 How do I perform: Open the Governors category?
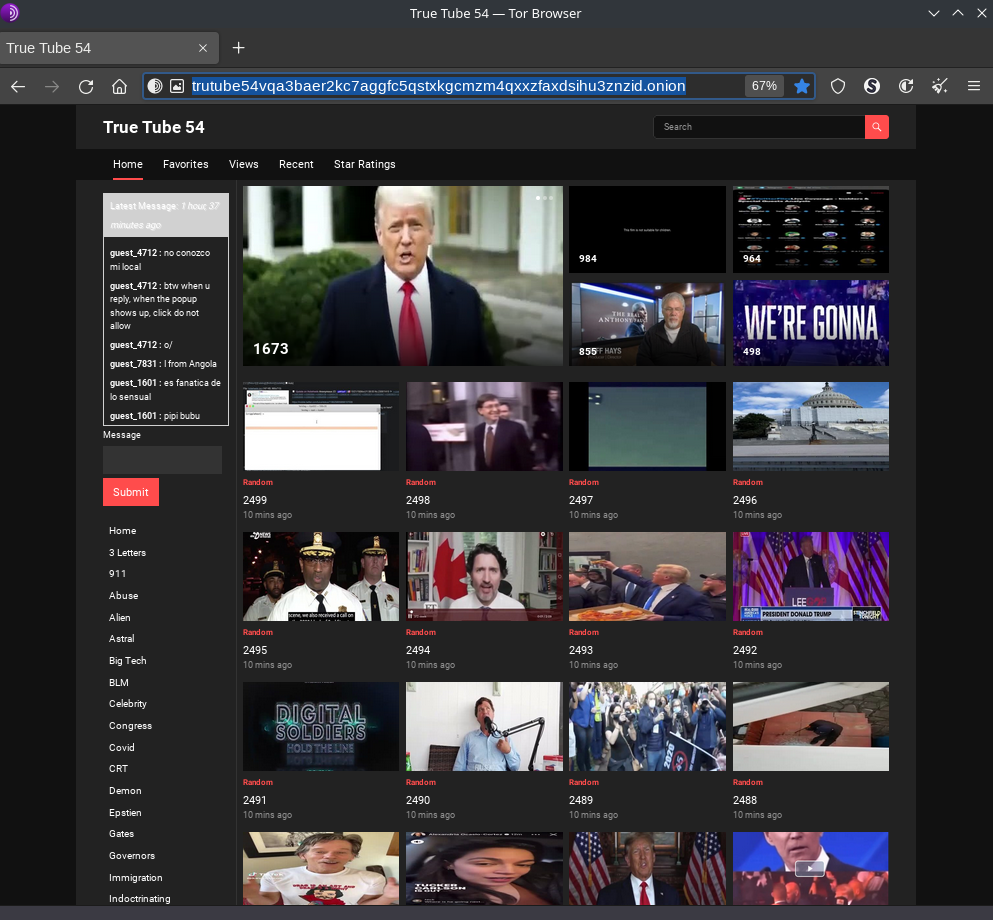(132, 855)
